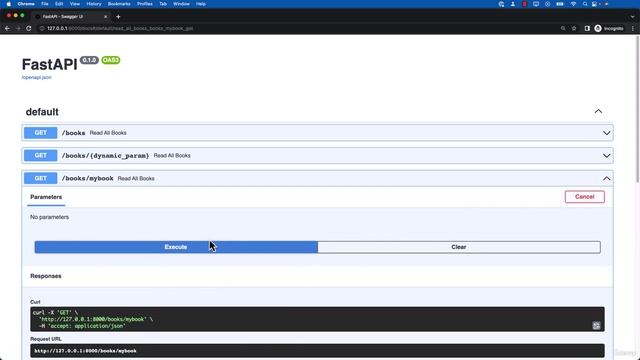This screenshot has width=640, height=360.
Task: Click the user silhouette icon in menu bar
Action: [x=513, y=4]
